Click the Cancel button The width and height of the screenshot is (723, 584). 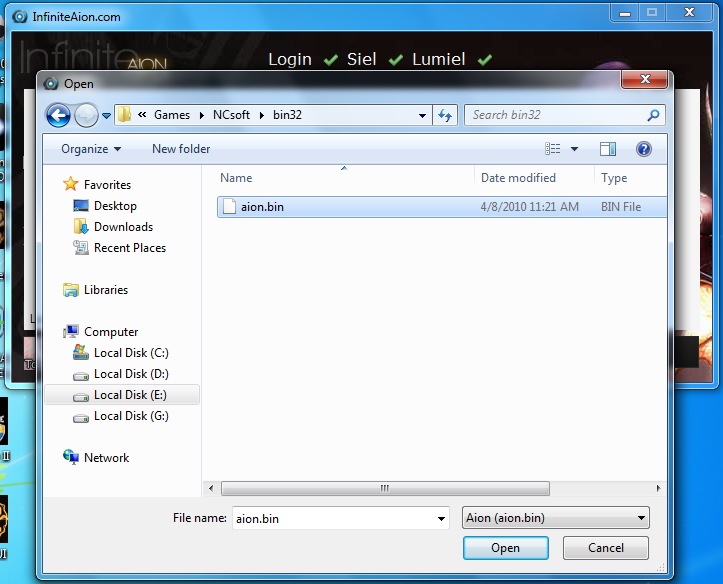tap(606, 548)
